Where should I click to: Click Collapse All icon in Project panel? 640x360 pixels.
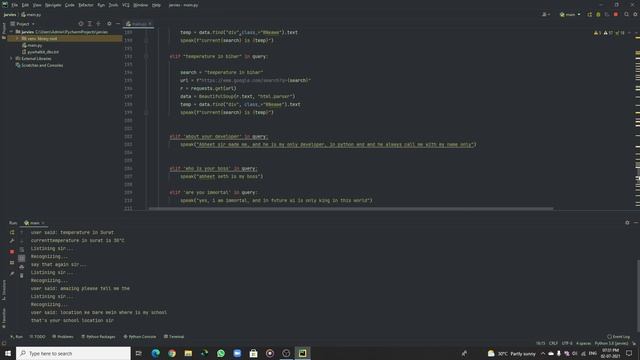point(98,24)
